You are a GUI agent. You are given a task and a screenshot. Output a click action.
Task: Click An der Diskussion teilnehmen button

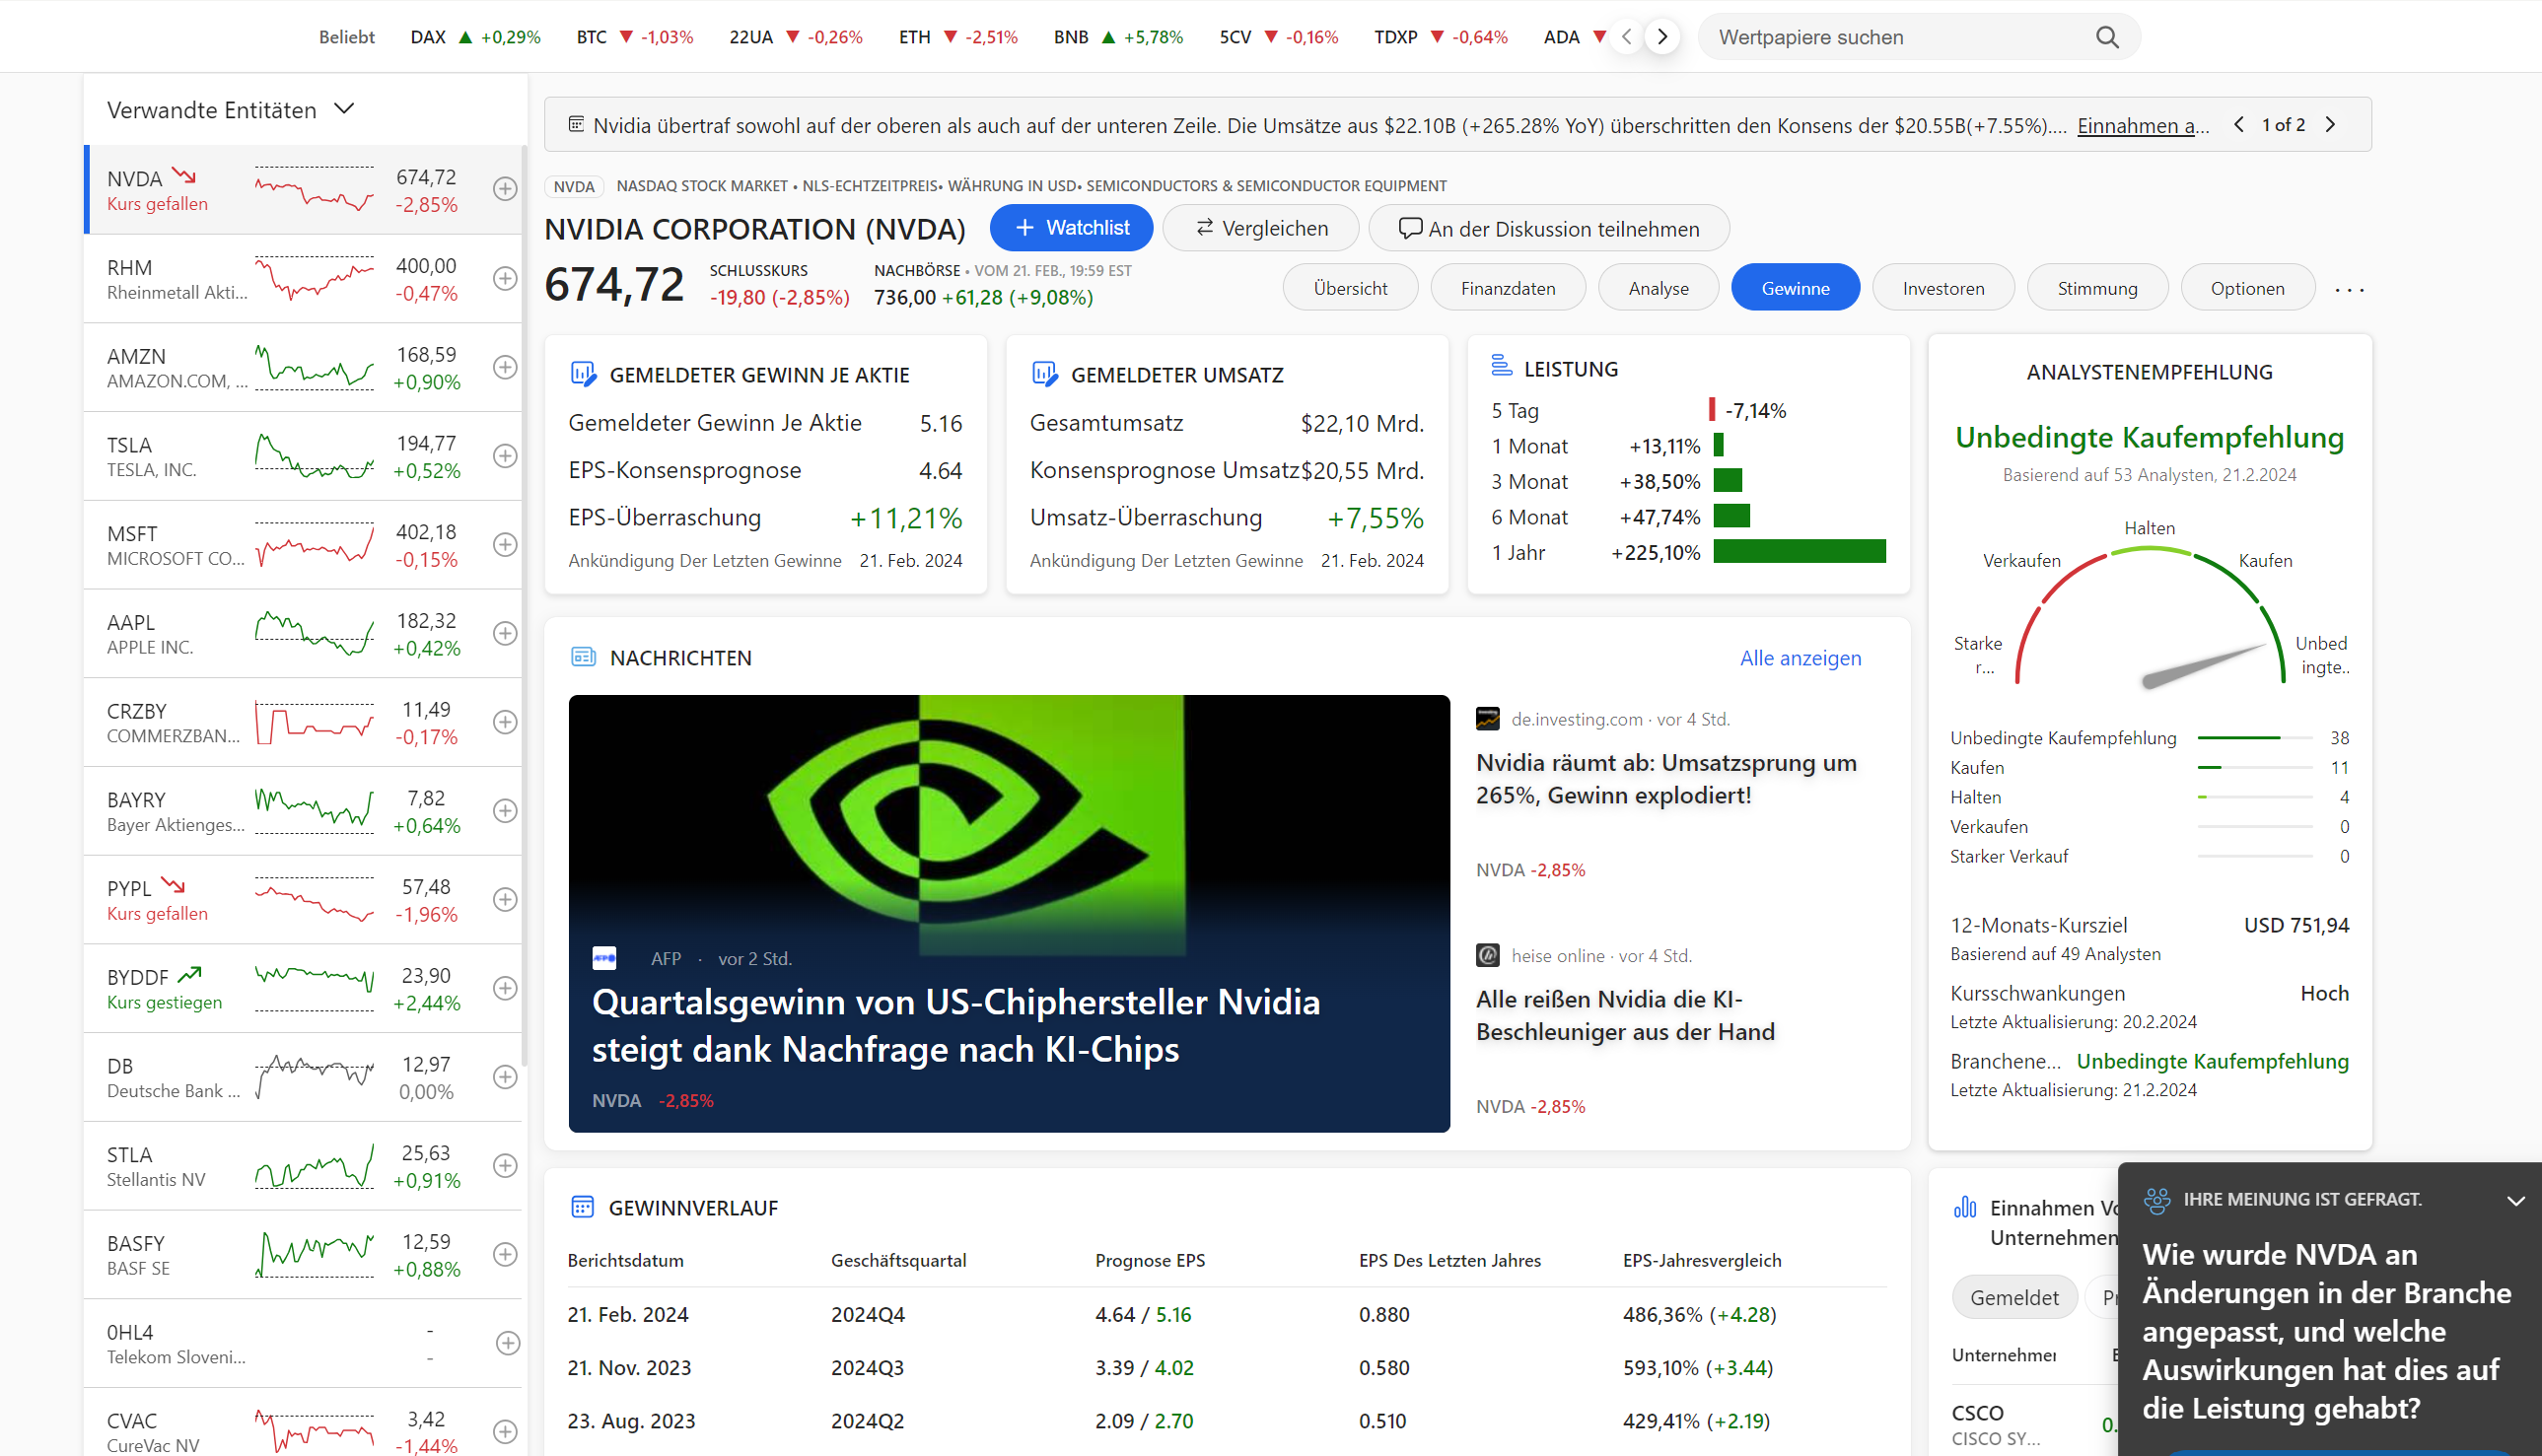(x=1548, y=228)
